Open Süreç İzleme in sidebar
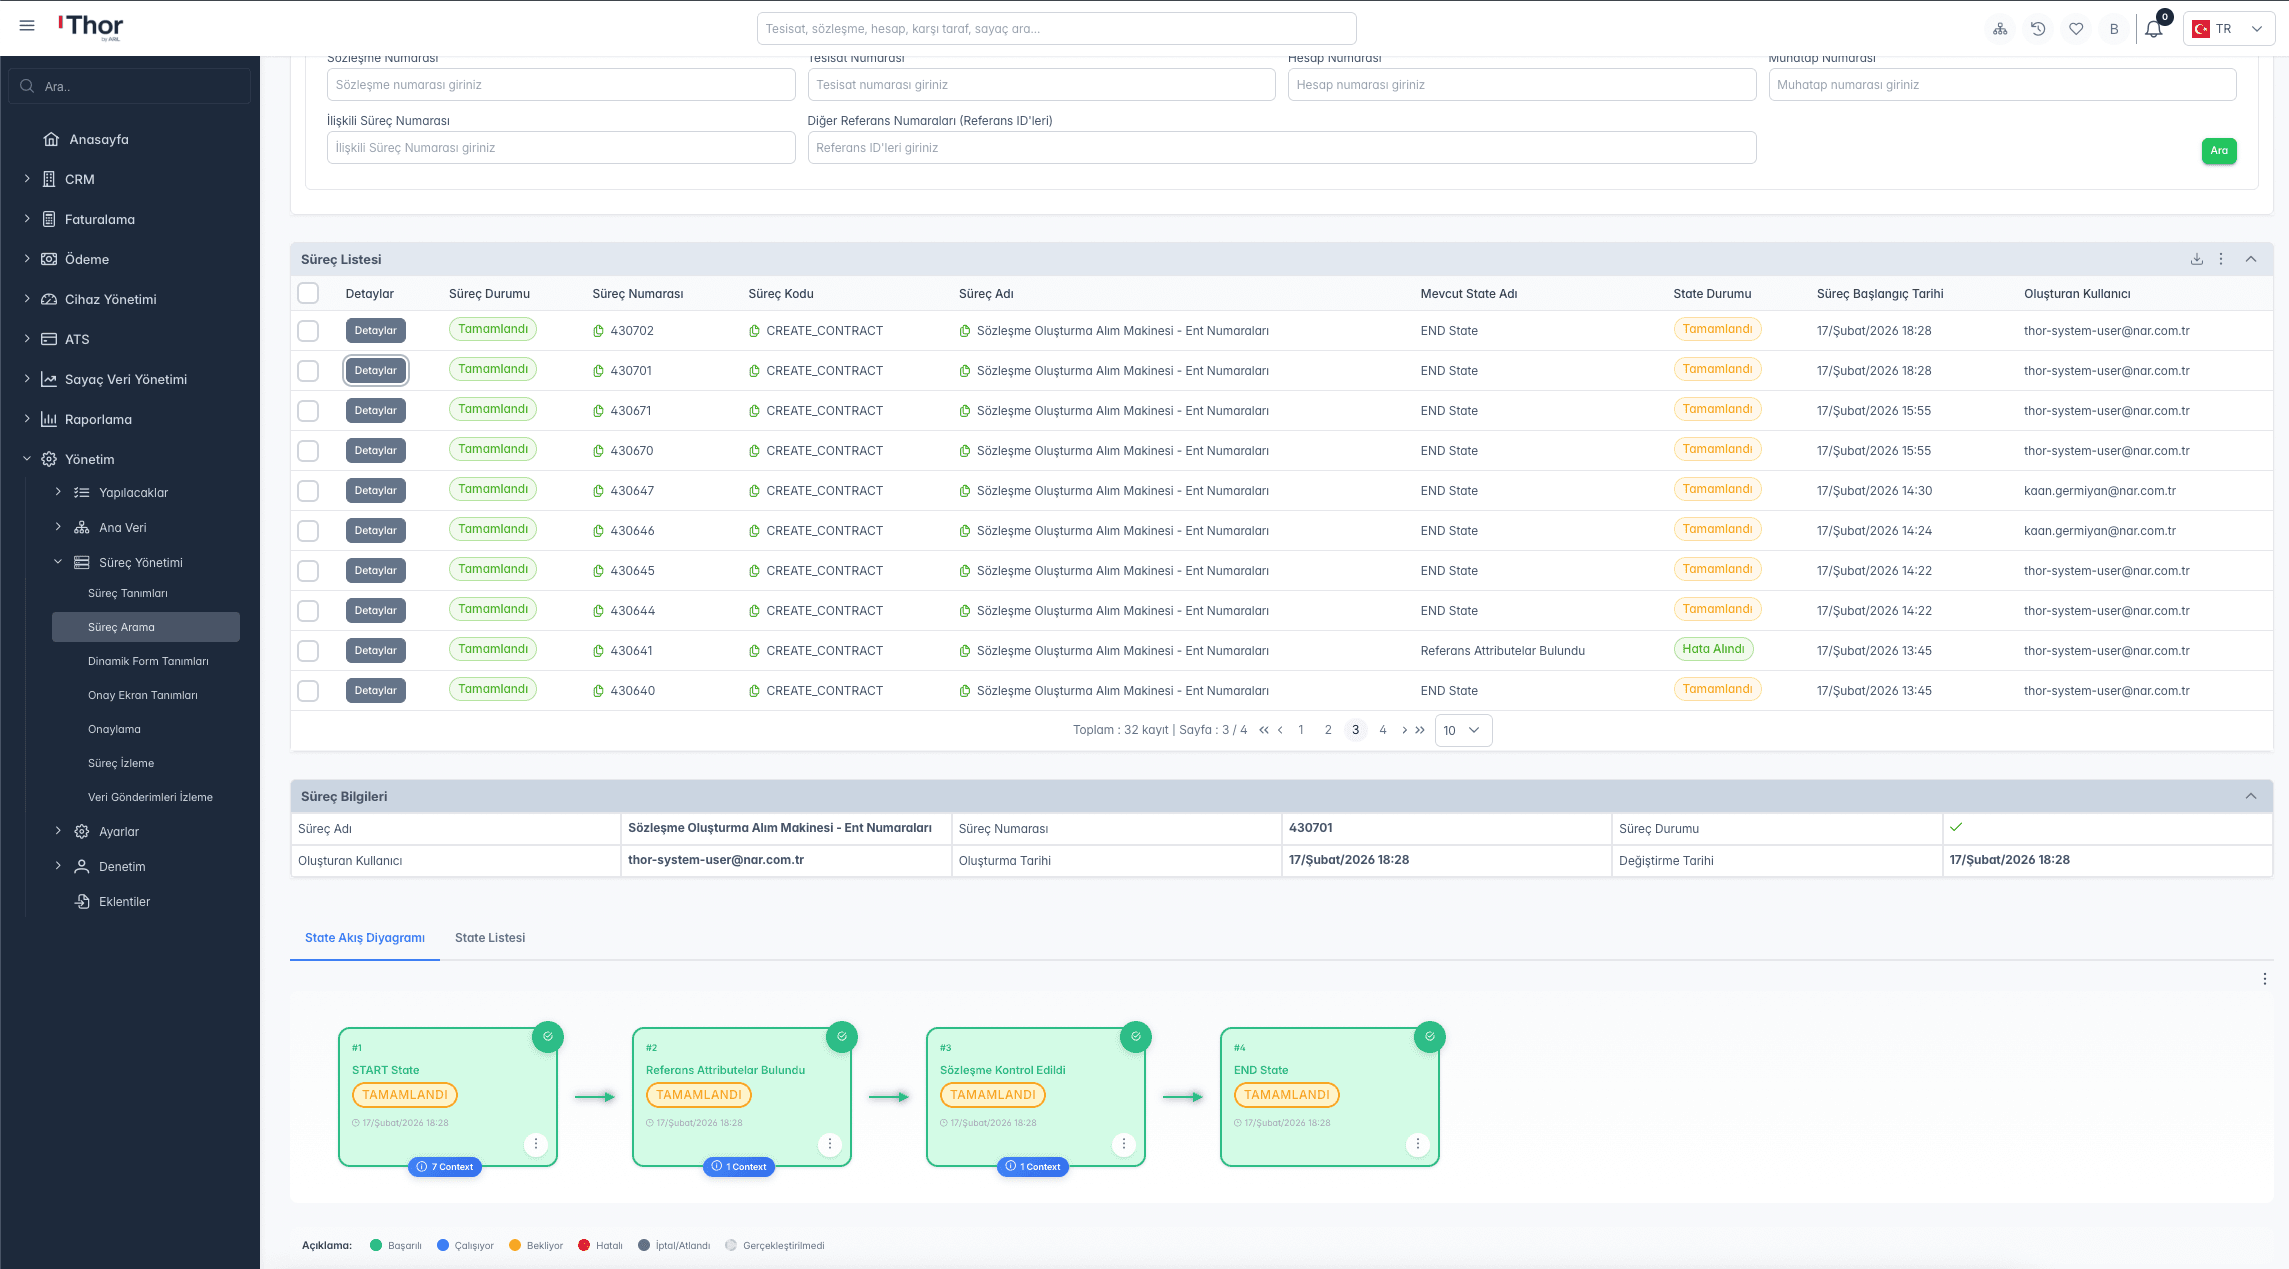This screenshot has height=1269, width=2289. point(121,763)
